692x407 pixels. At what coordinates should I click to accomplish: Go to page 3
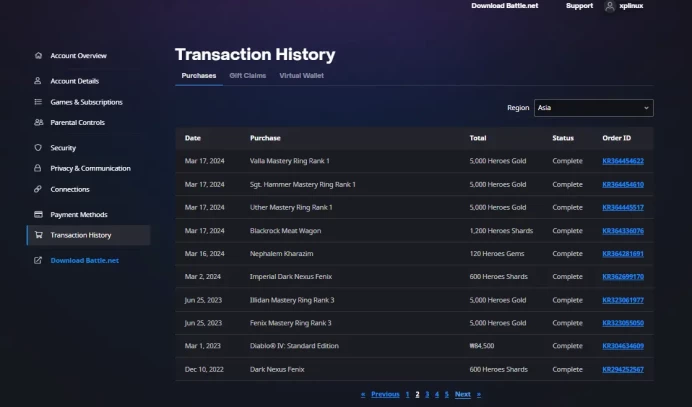427,394
